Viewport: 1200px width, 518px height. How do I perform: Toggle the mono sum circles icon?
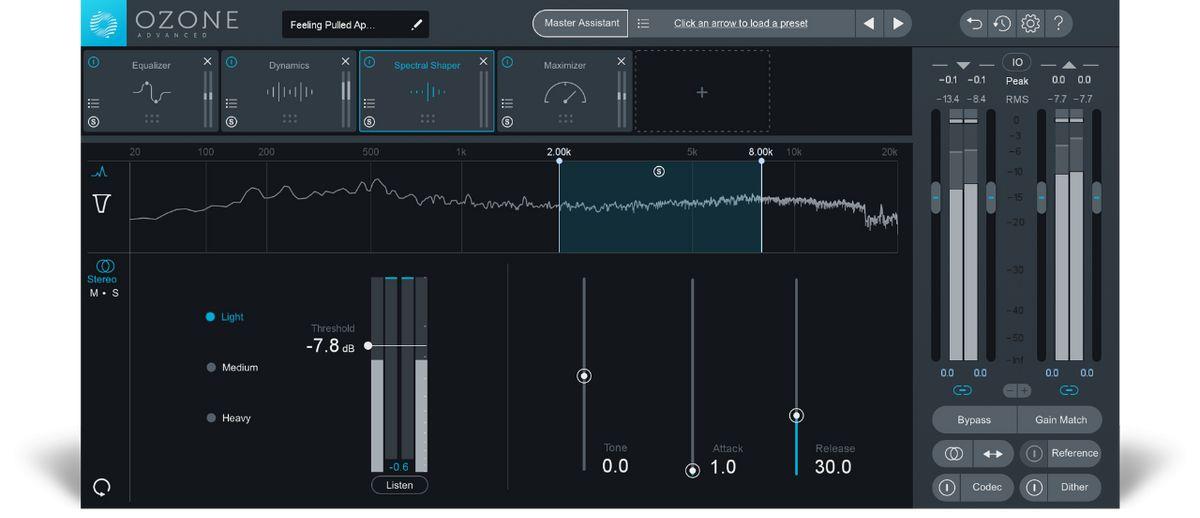[x=953, y=453]
